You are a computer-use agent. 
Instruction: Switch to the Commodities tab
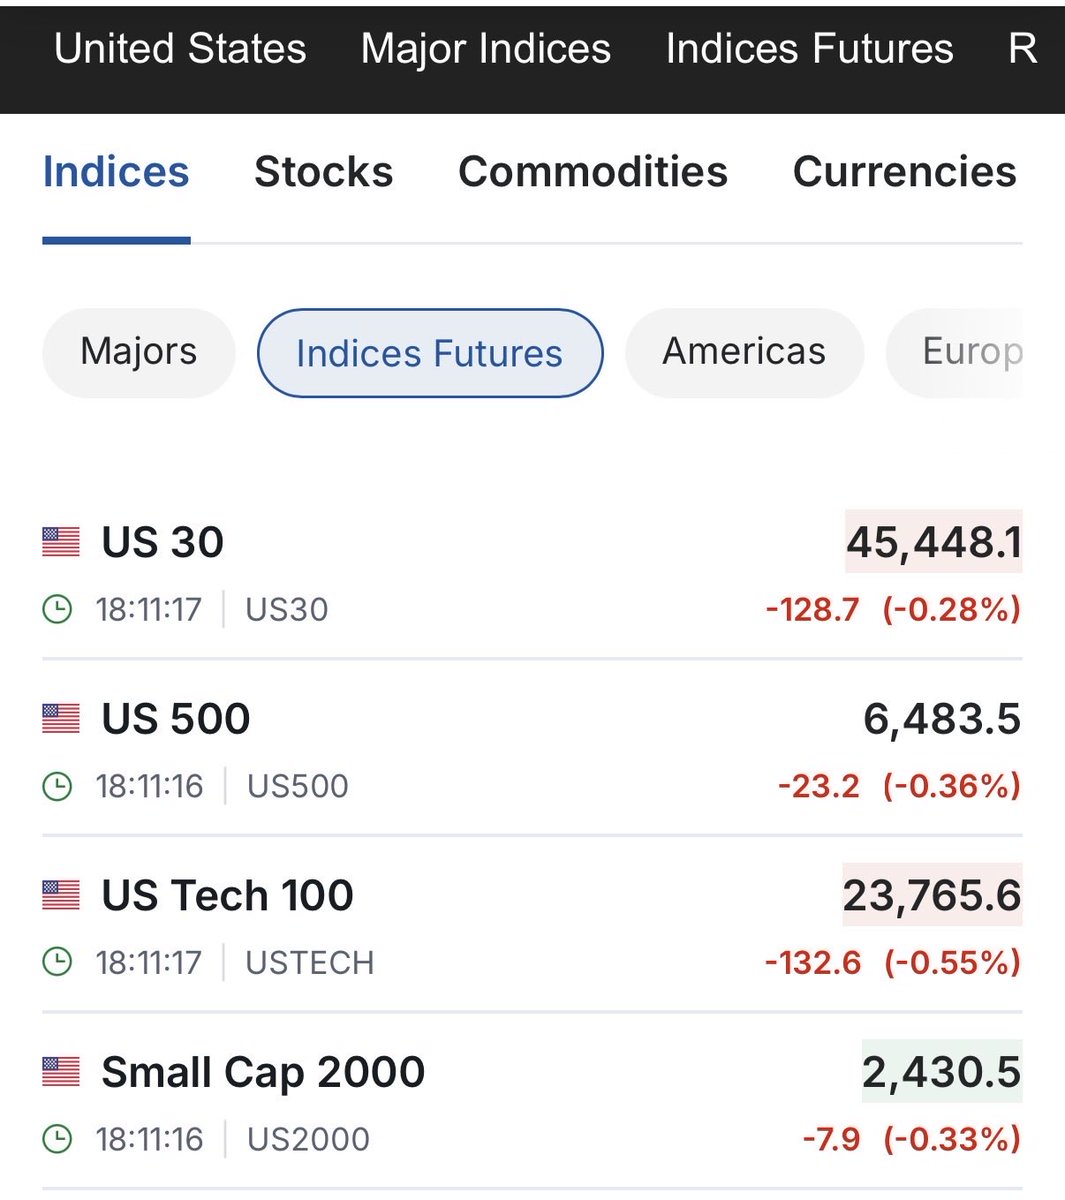[x=592, y=172]
